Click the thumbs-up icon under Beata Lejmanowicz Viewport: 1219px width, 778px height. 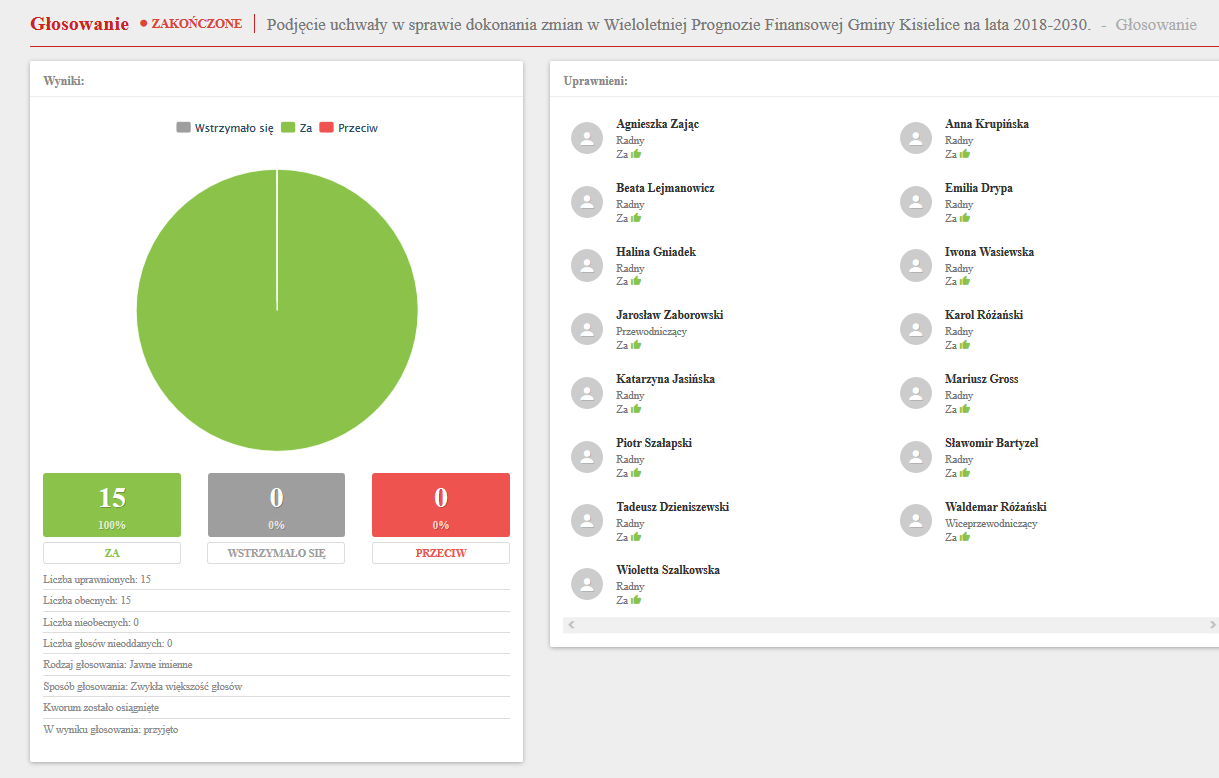pos(636,218)
